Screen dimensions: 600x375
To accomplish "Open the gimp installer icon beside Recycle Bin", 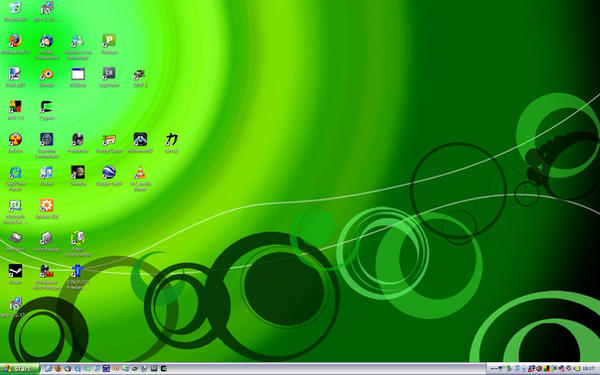I will [47, 8].
